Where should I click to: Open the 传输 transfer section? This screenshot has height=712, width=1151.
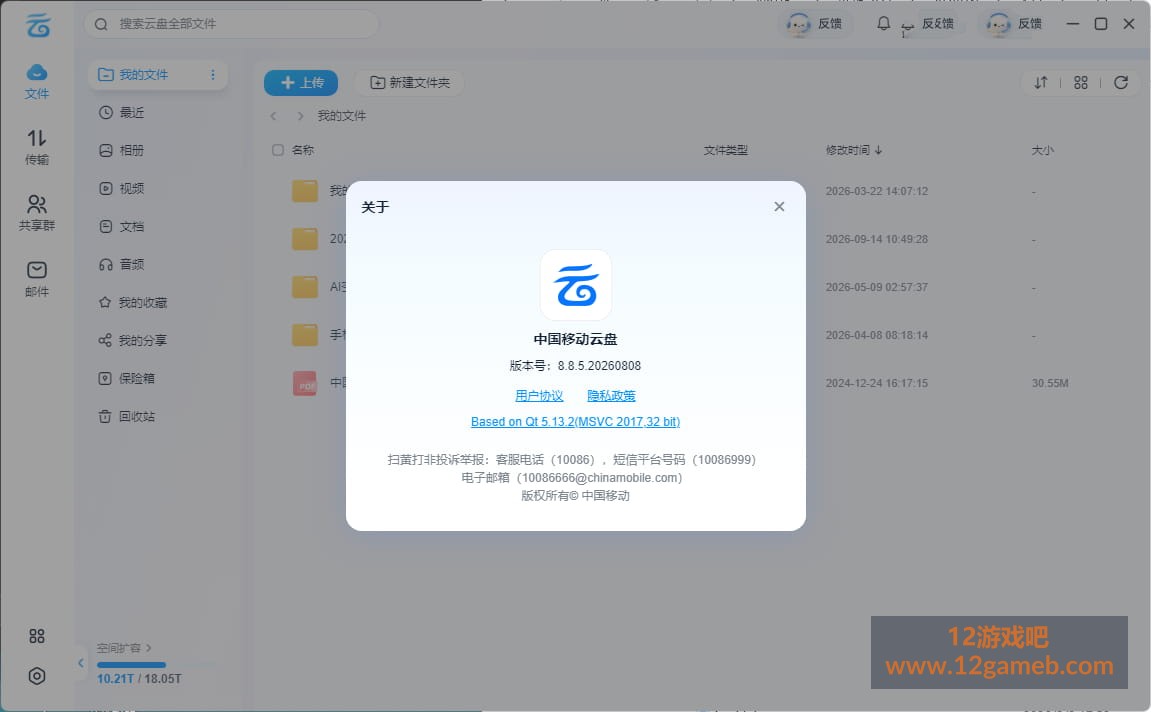pos(37,148)
